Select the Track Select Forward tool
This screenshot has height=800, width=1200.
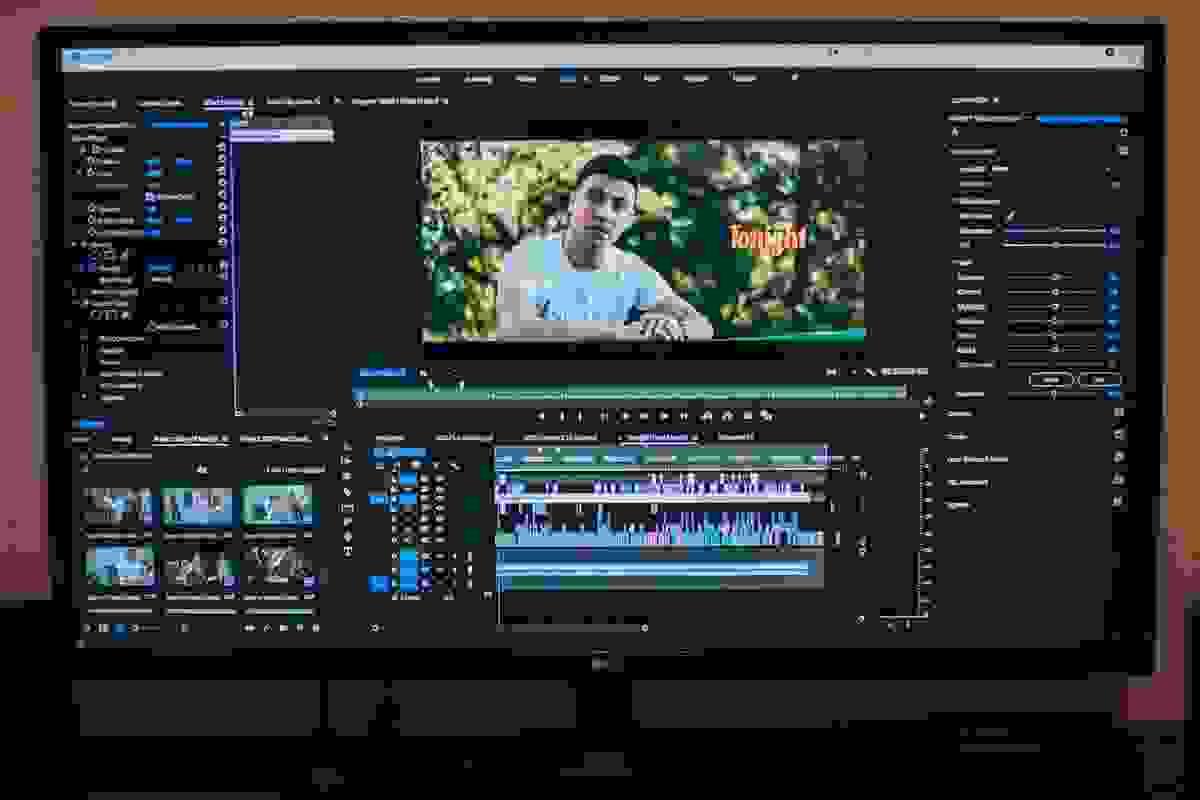[348, 460]
